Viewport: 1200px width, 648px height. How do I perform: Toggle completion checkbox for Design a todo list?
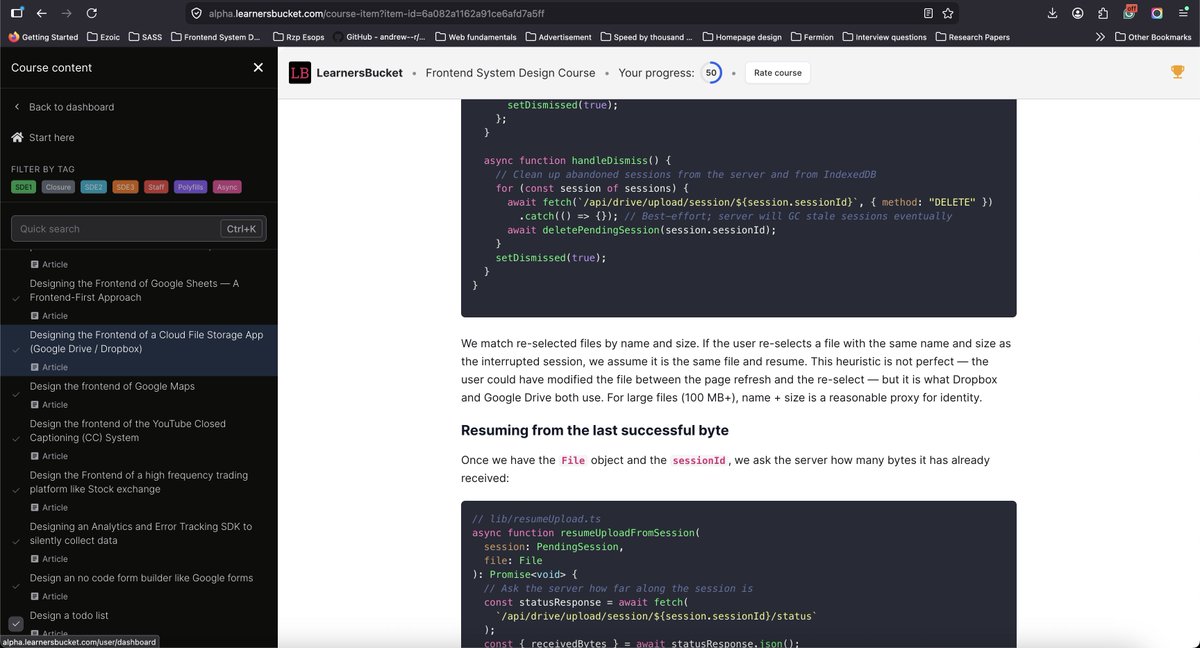coord(15,623)
